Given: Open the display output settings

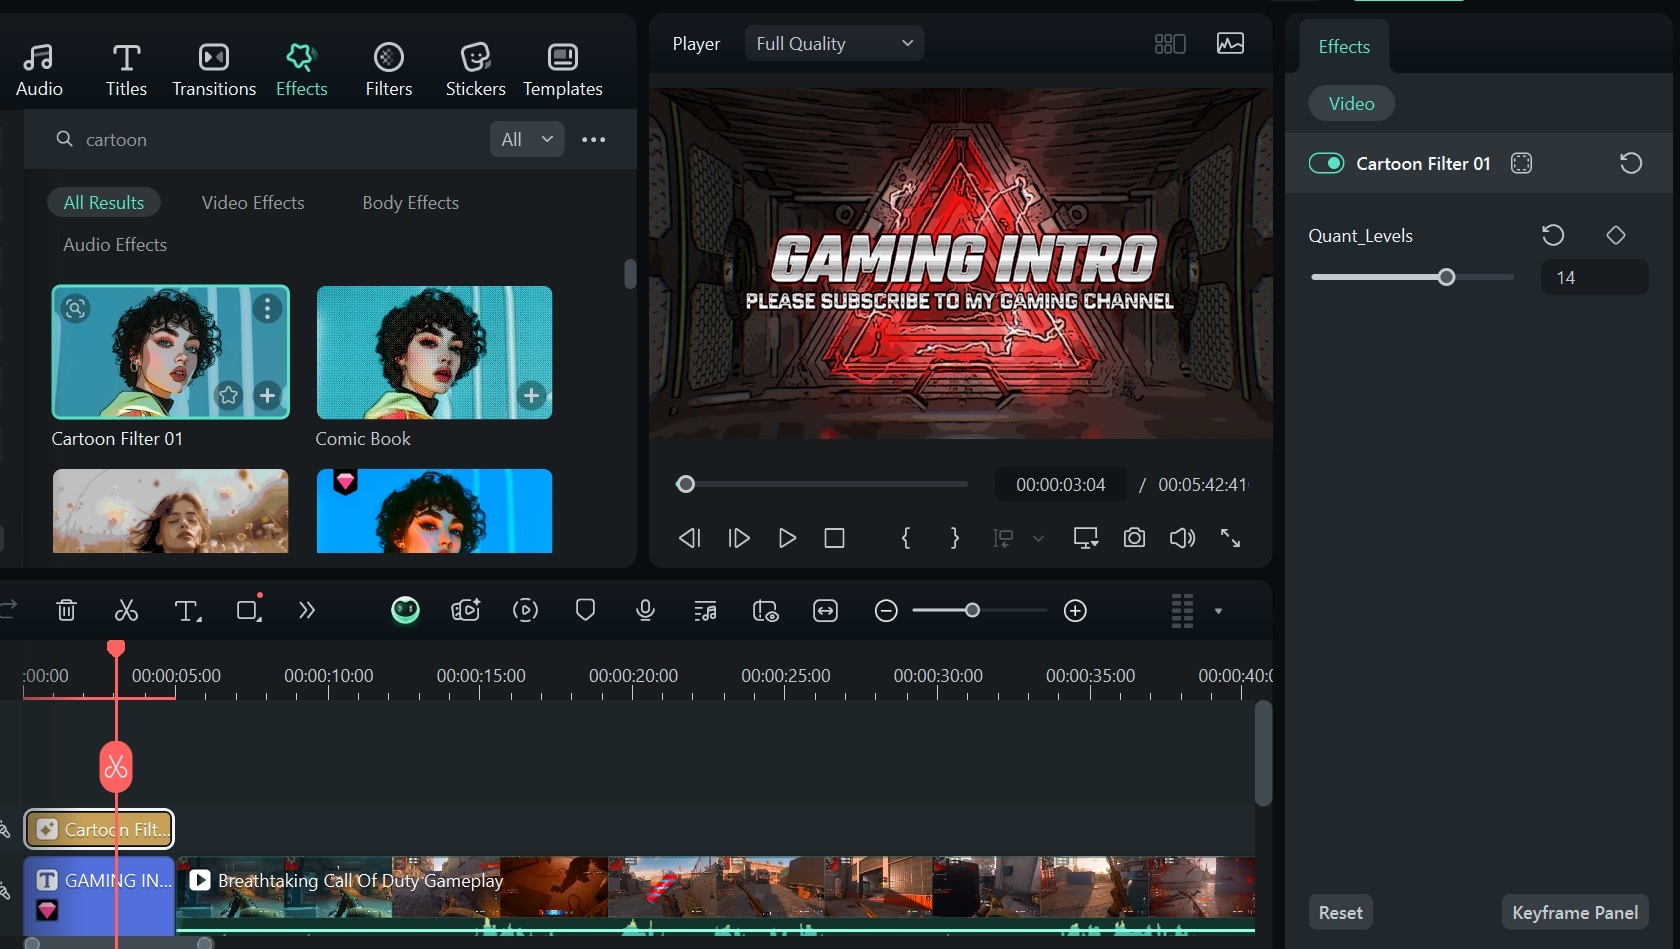Looking at the screenshot, I should 1086,538.
